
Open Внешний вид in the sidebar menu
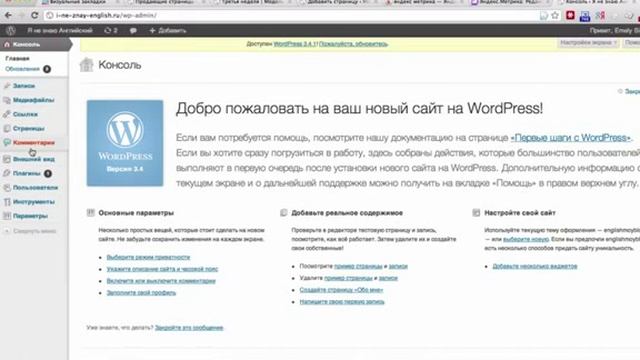point(34,159)
